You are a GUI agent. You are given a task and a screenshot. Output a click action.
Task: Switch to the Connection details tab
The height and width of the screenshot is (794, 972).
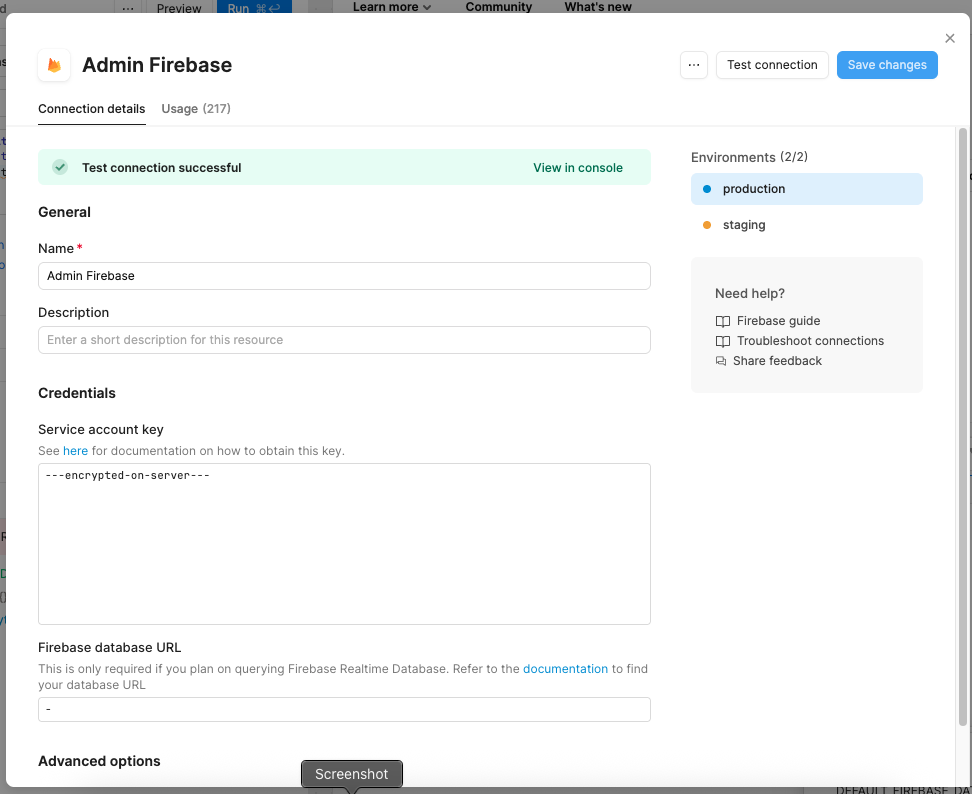pyautogui.click(x=92, y=109)
